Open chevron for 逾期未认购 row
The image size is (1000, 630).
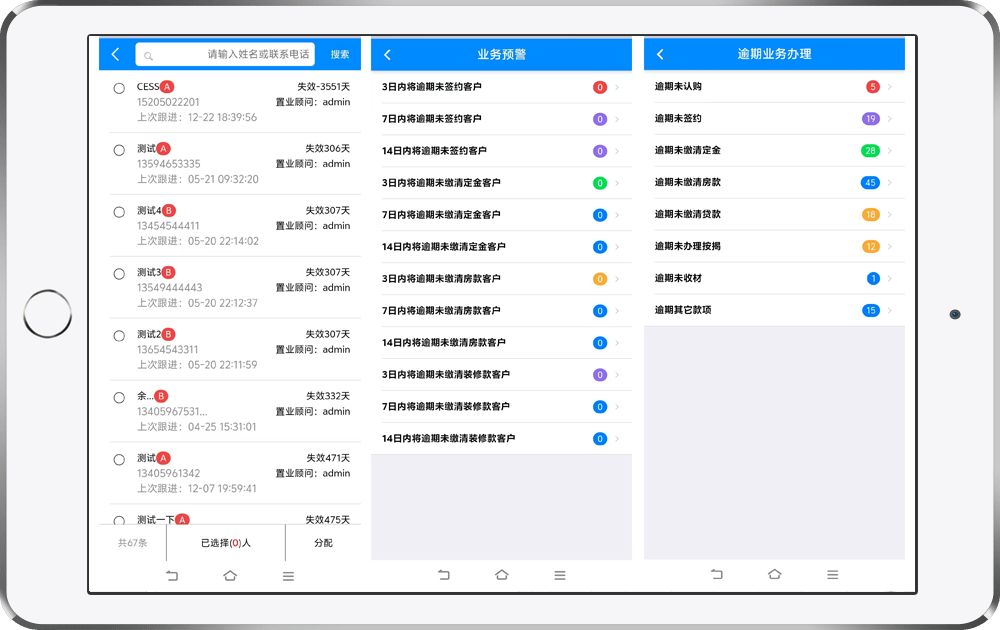(890, 87)
